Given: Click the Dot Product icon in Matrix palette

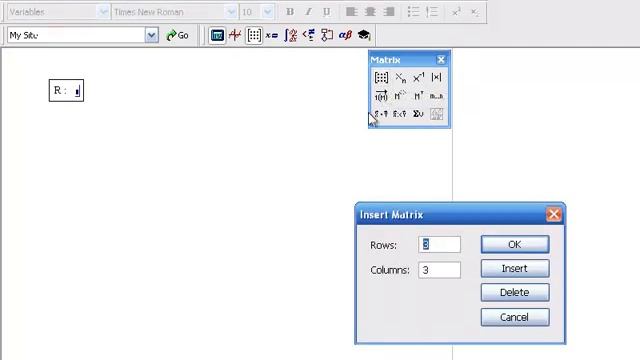Looking at the screenshot, I should coord(381,114).
